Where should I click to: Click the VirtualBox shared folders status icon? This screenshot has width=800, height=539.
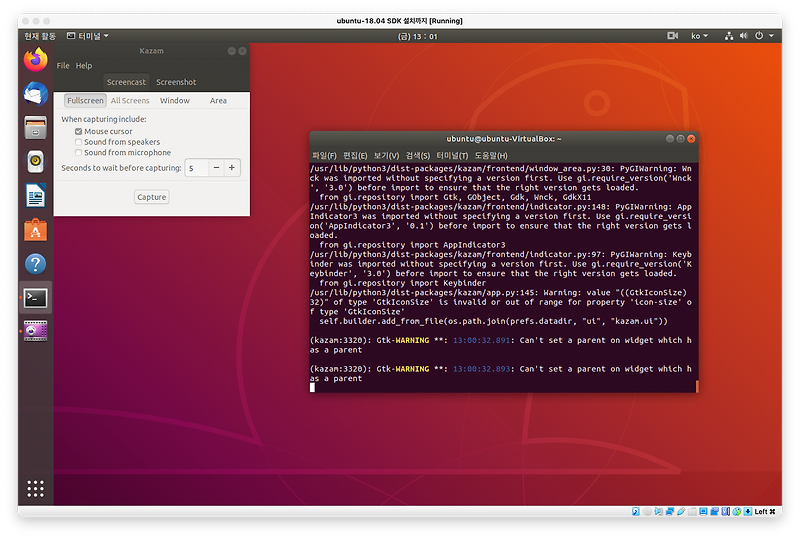(692, 511)
